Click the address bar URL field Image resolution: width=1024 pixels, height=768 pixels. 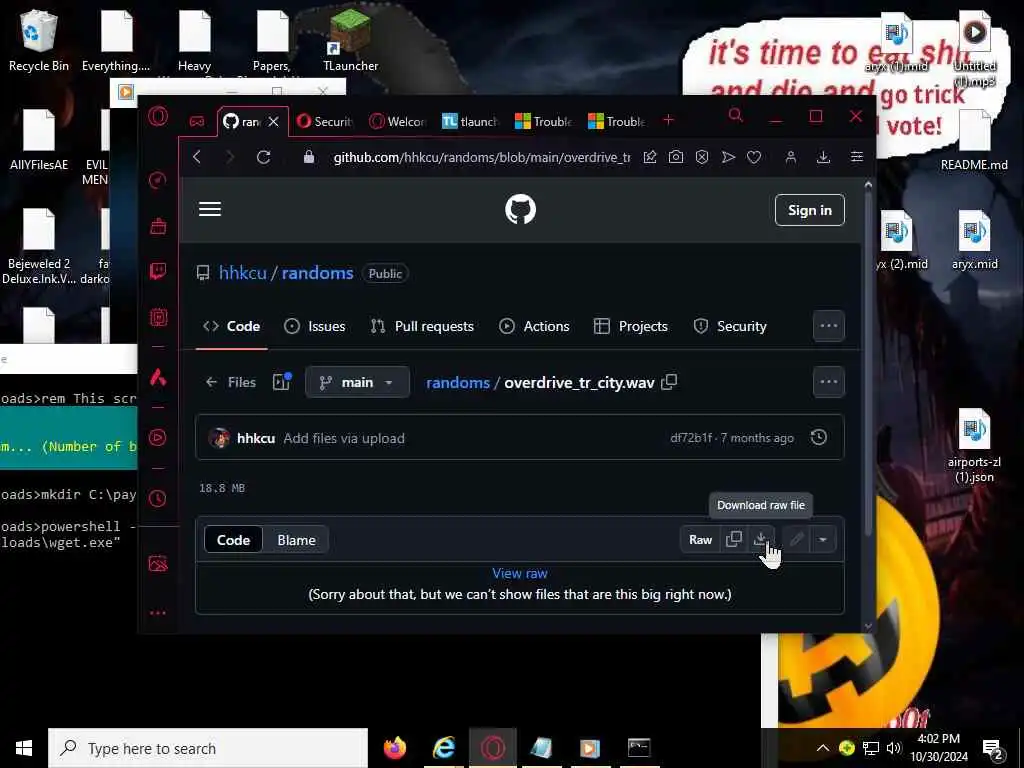(x=482, y=157)
